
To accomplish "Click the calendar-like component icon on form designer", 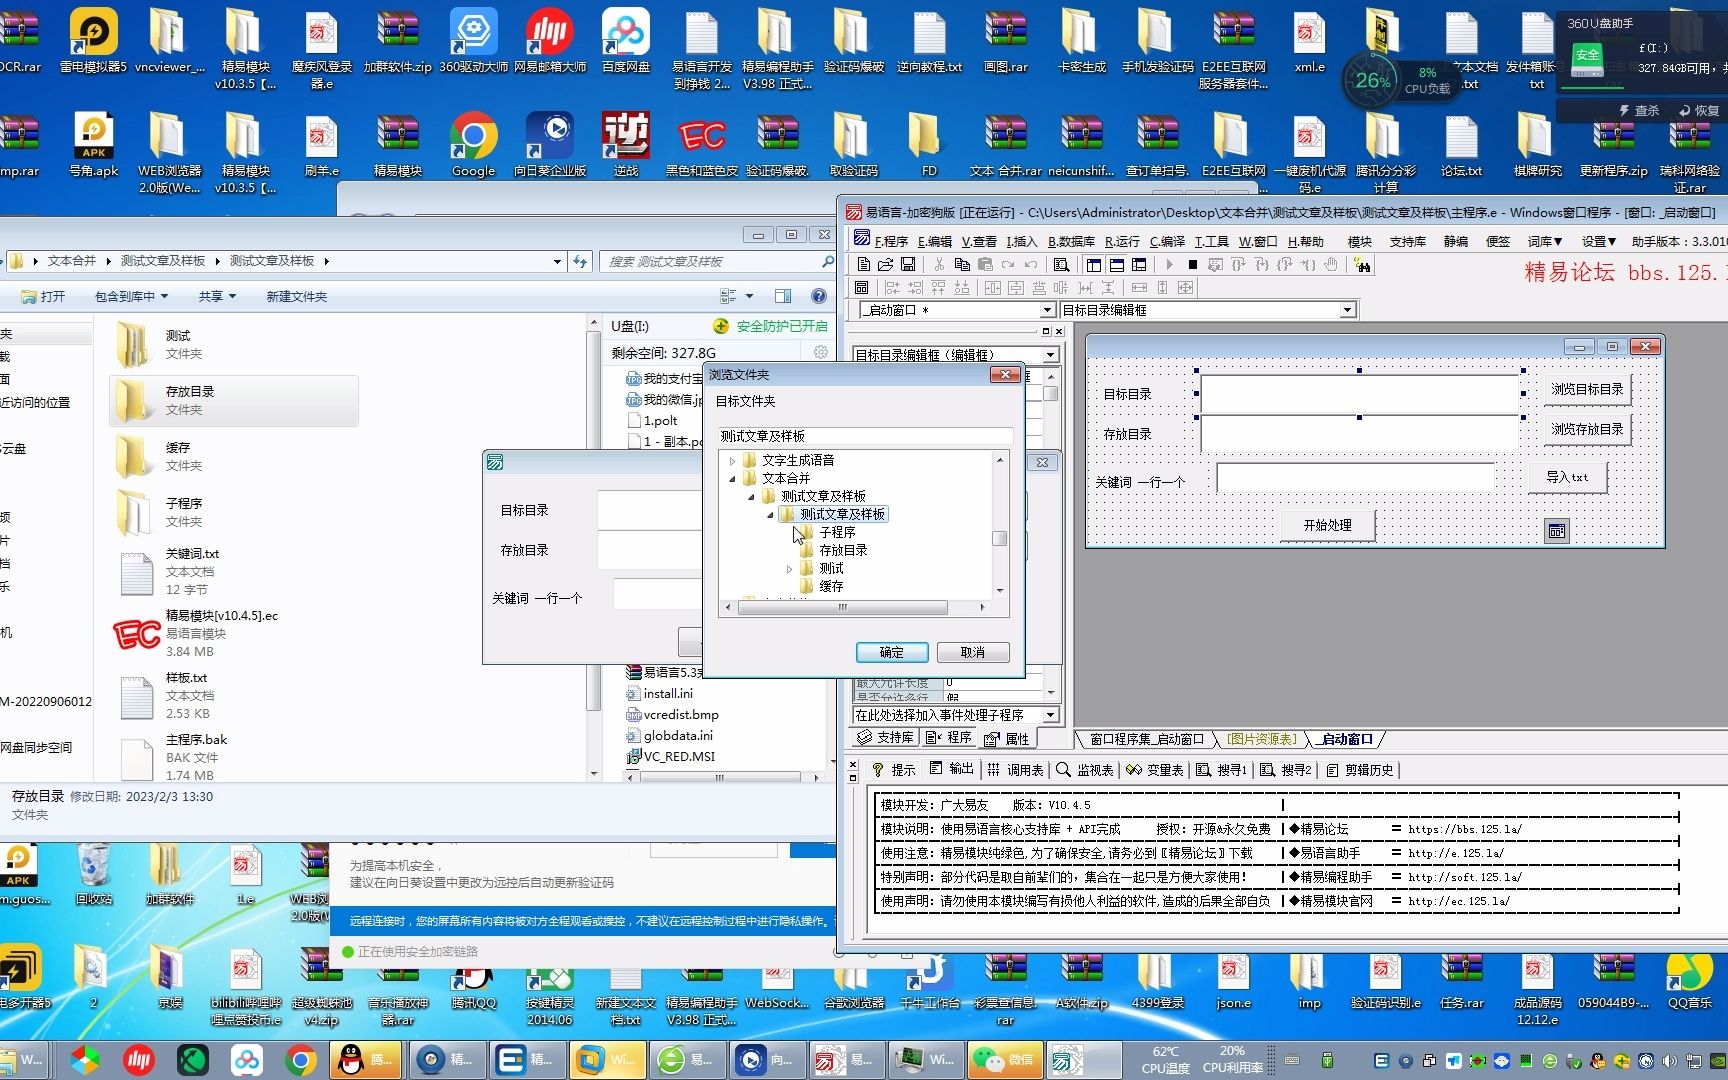I will (1557, 531).
